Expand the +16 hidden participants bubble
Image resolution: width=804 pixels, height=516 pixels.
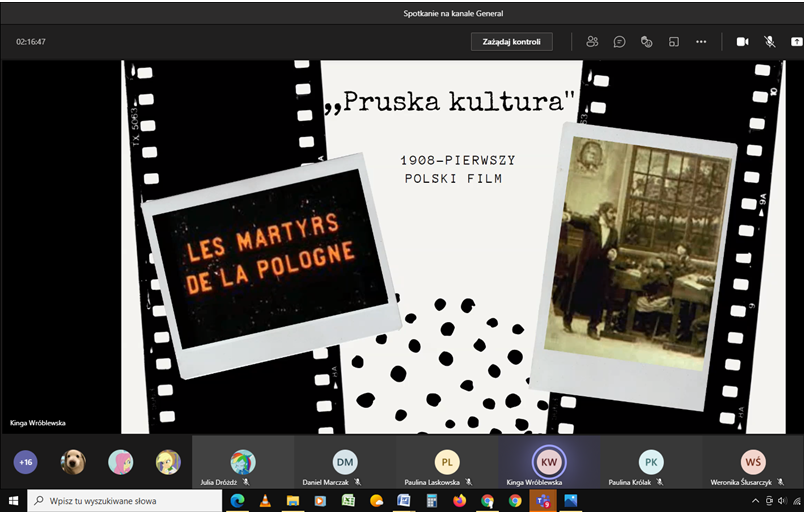pos(26,462)
